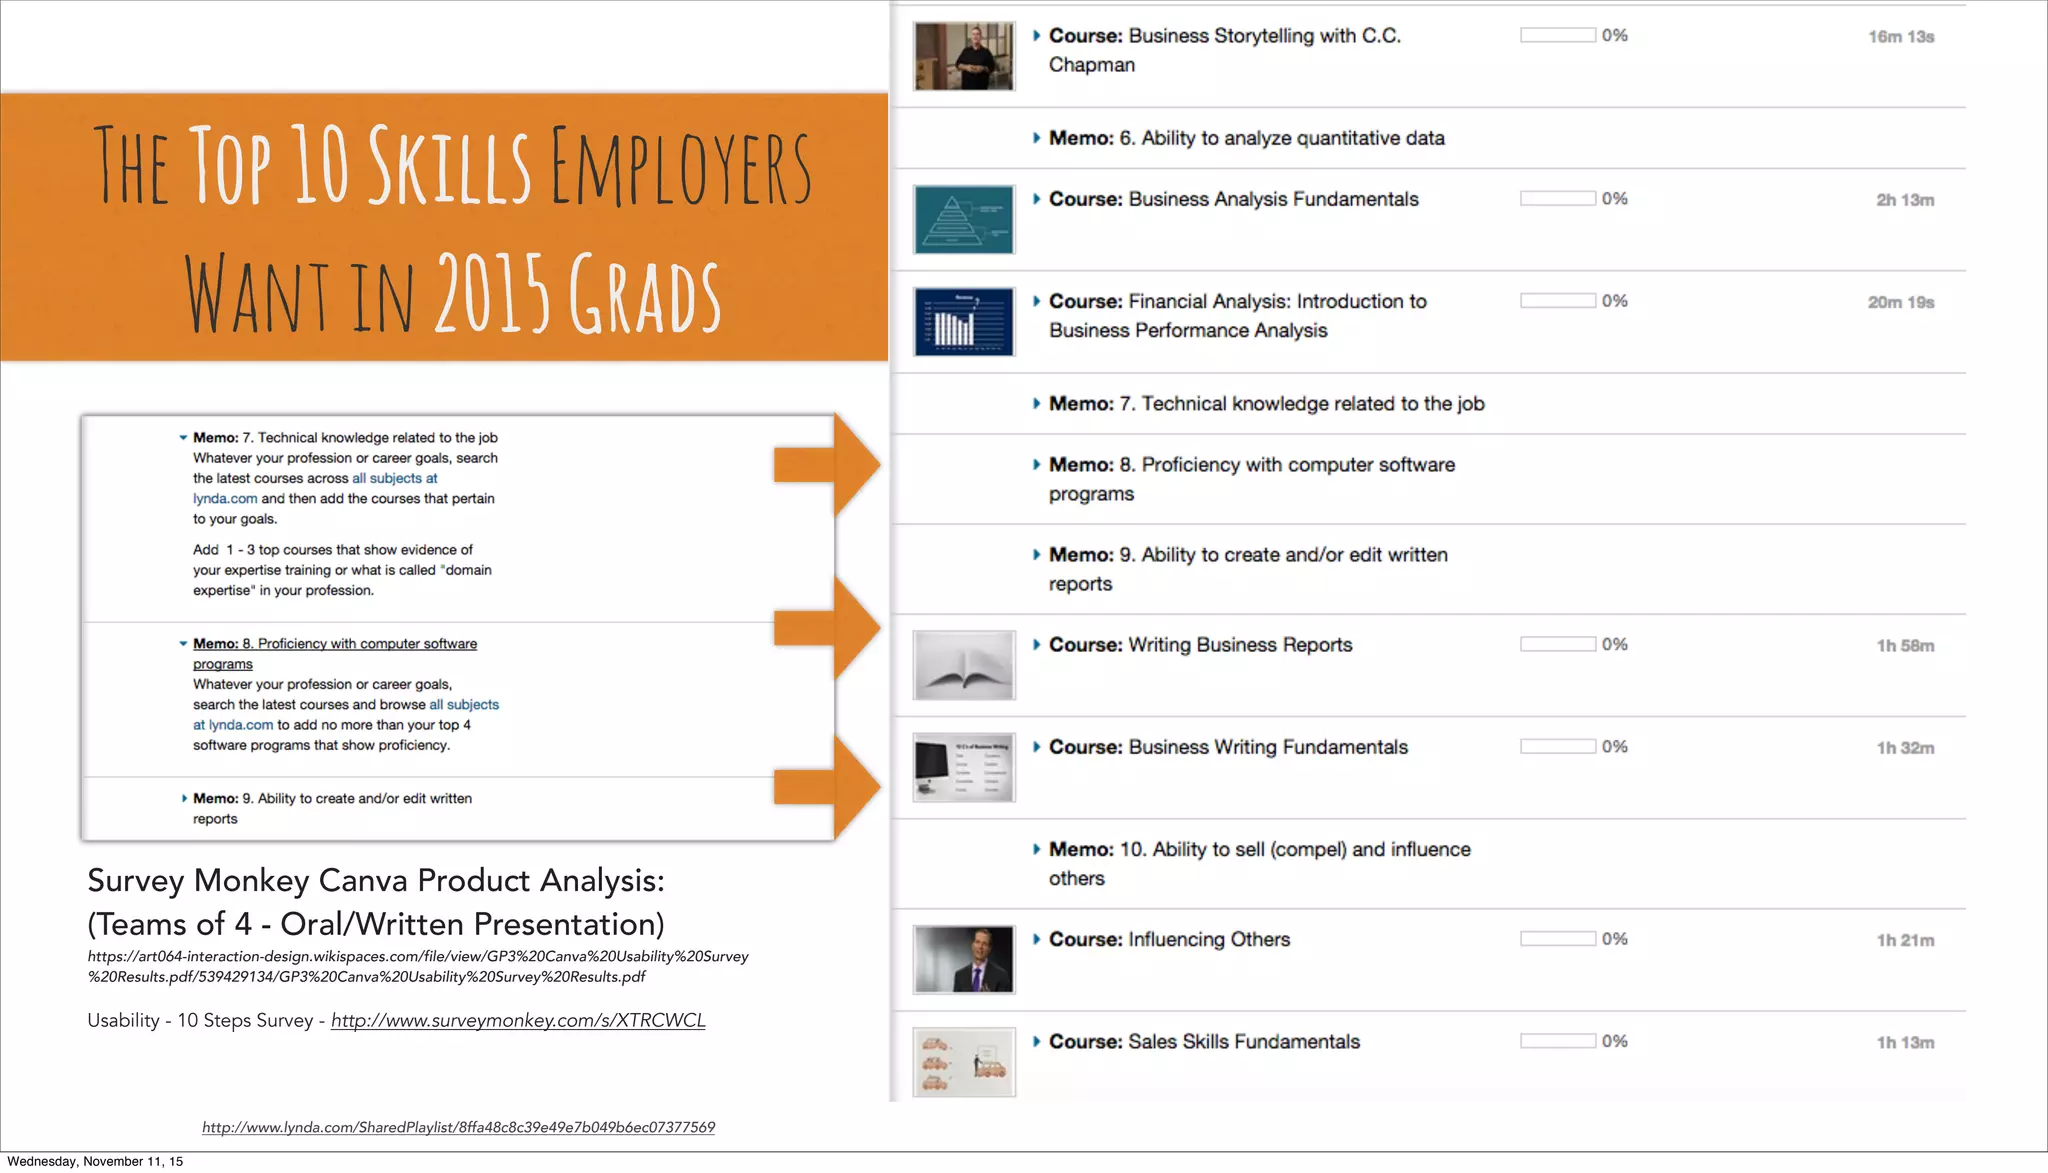Image resolution: width=2048 pixels, height=1173 pixels.
Task: Click the Financial Analysis bar chart thumbnail
Action: coord(964,322)
